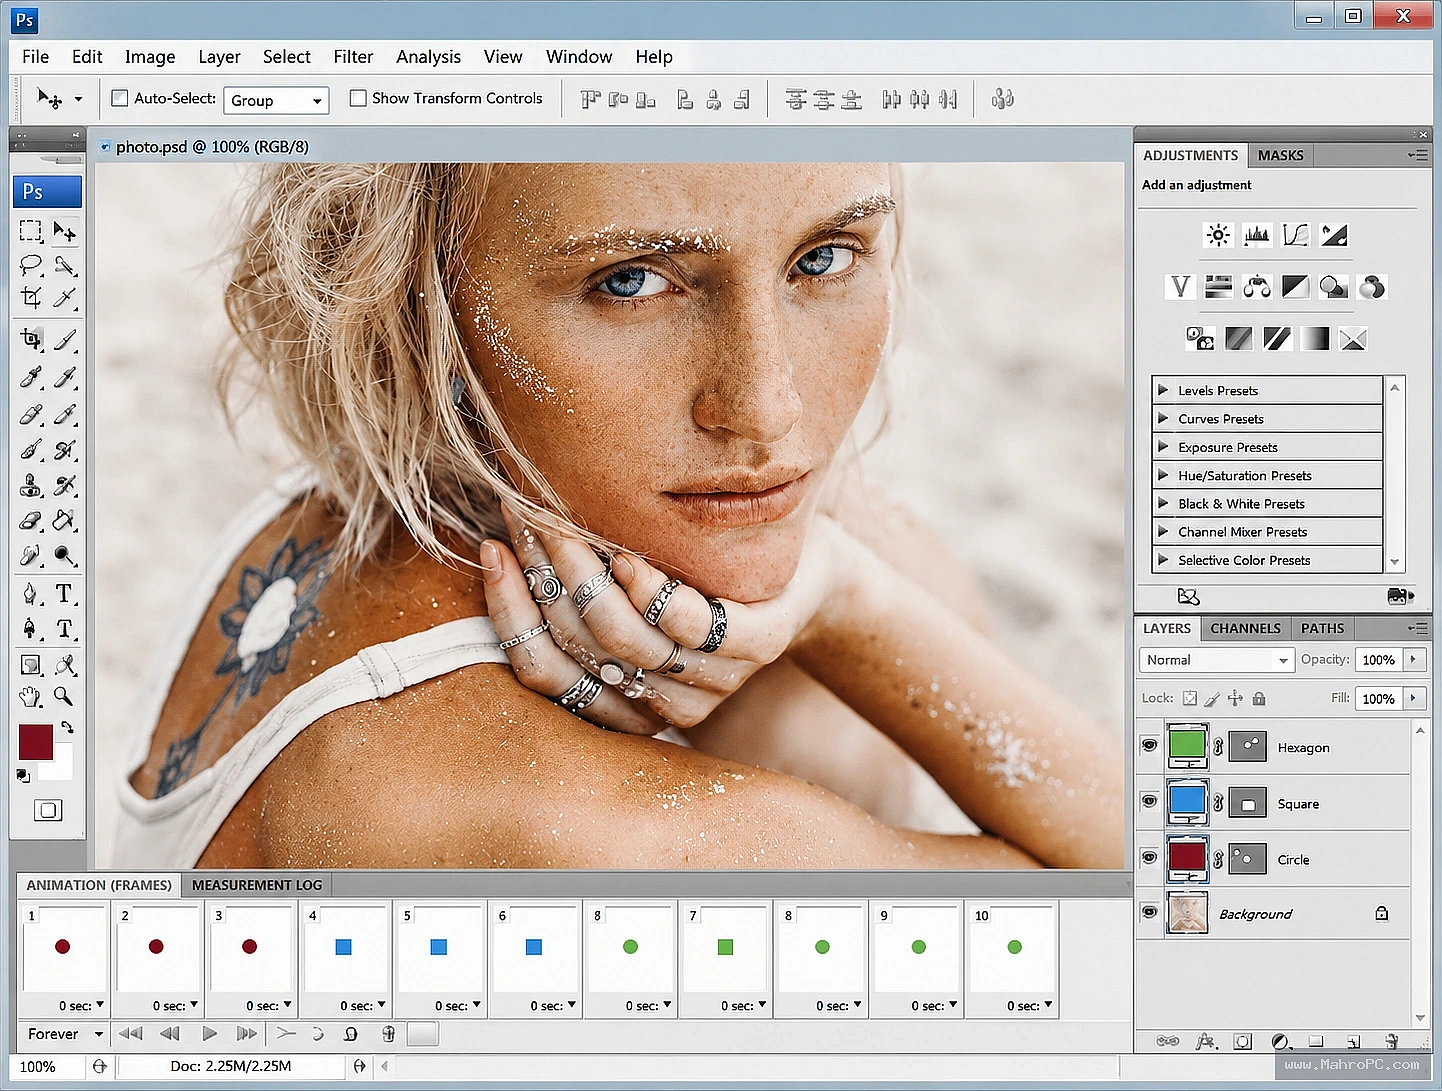The height and width of the screenshot is (1091, 1442).
Task: Select the first animation frame button
Action: [130, 1034]
